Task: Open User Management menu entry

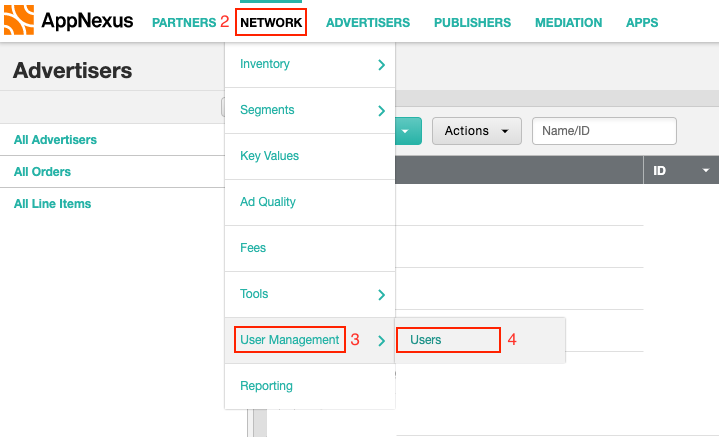Action: coord(289,340)
